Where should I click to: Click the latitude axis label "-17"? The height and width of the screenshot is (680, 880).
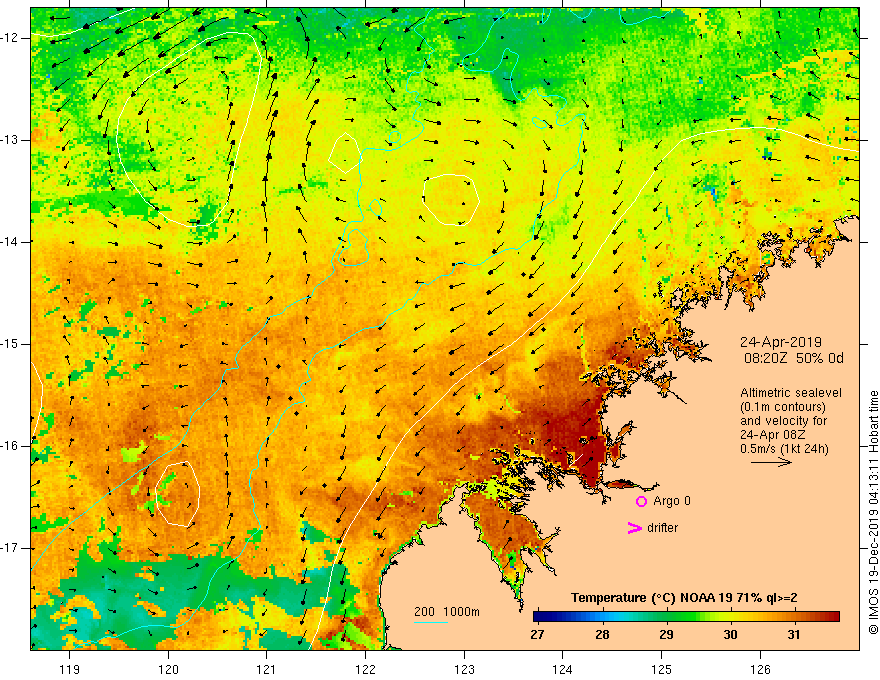[10, 548]
